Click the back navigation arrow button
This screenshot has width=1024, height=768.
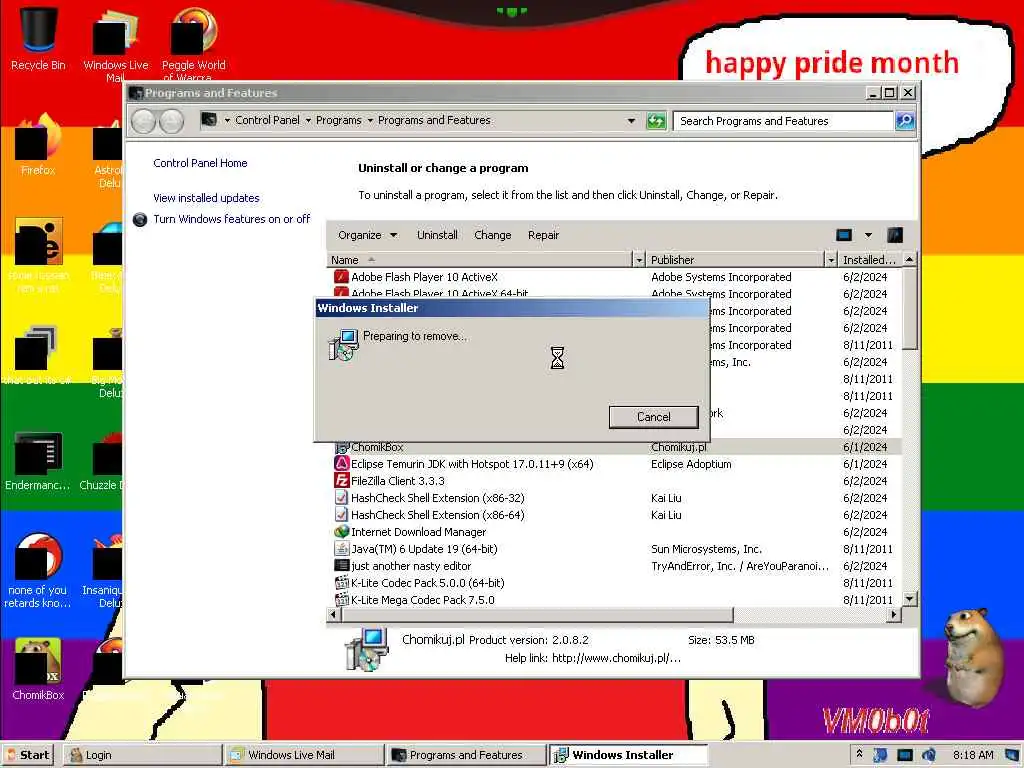click(x=144, y=121)
